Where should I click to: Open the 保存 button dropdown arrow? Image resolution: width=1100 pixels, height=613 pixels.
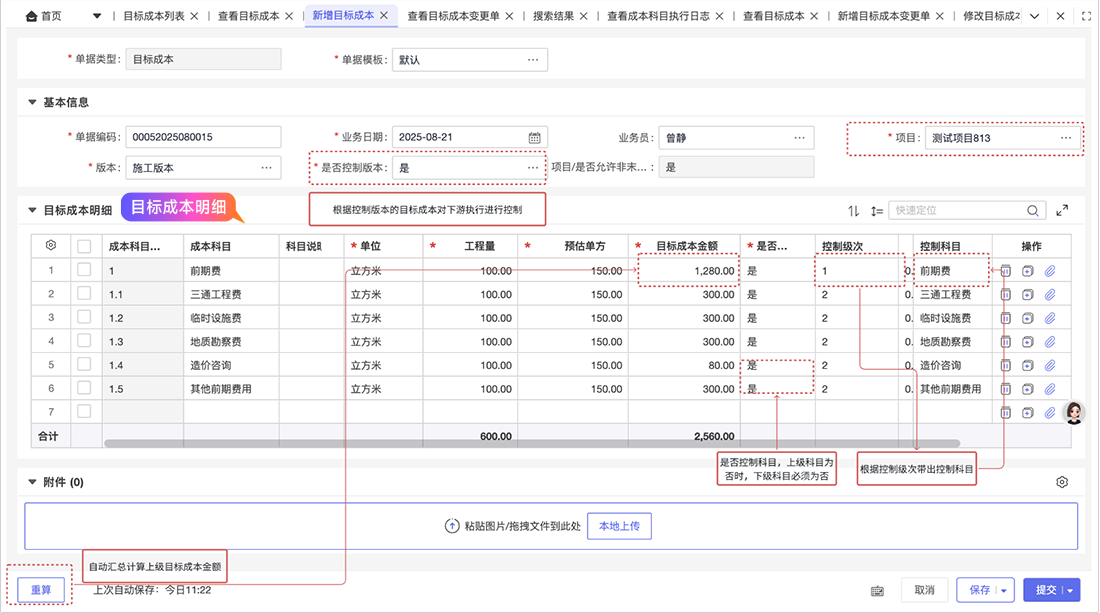1004,590
